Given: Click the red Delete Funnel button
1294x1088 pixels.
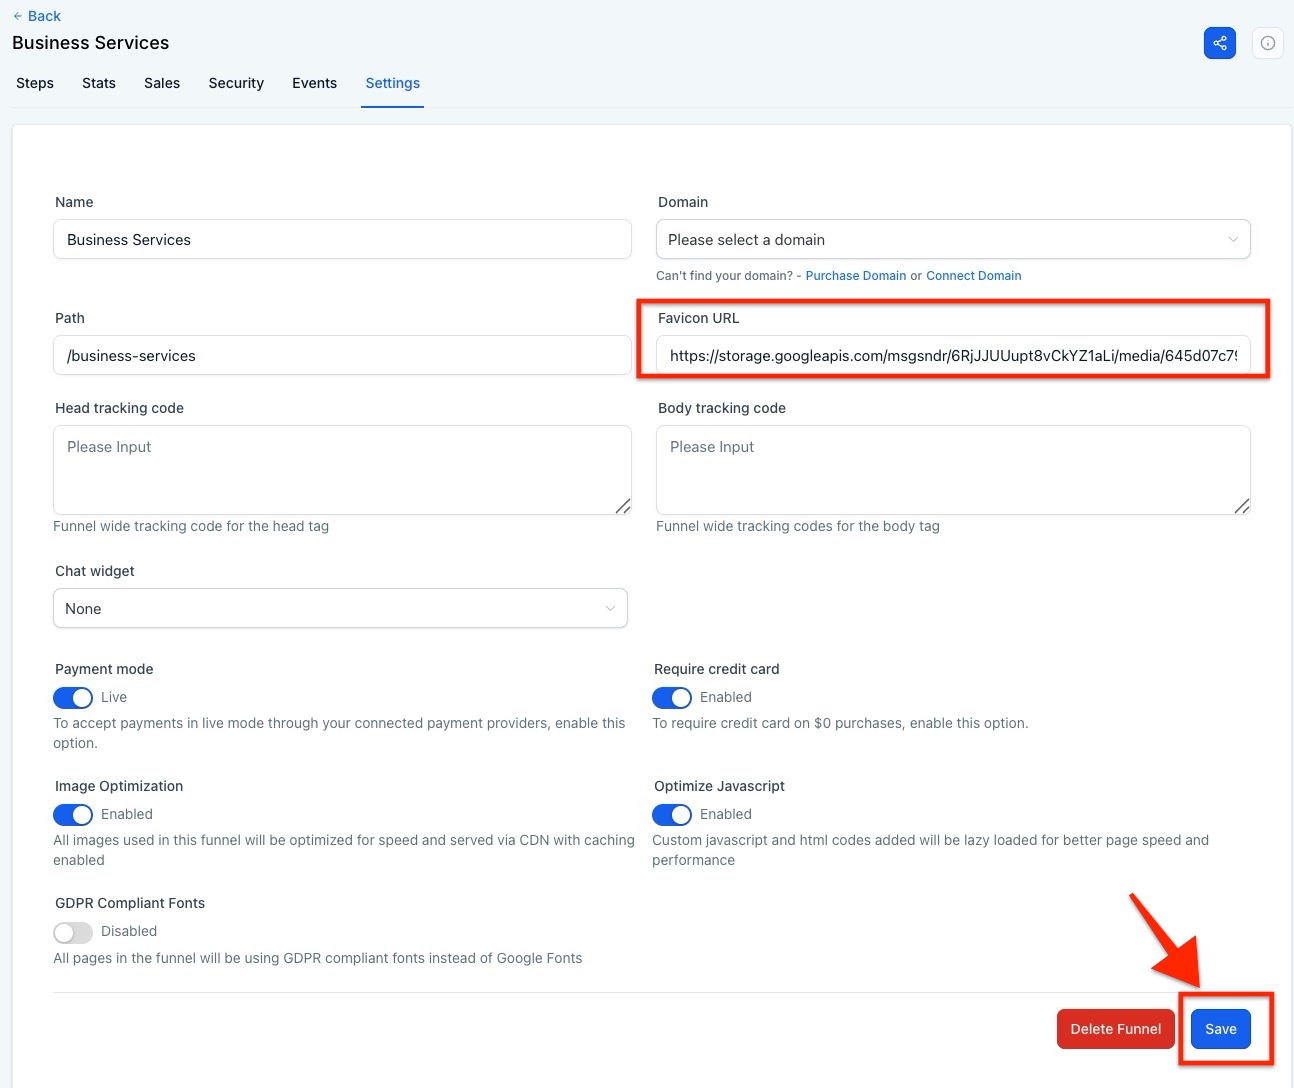Looking at the screenshot, I should pos(1115,1029).
